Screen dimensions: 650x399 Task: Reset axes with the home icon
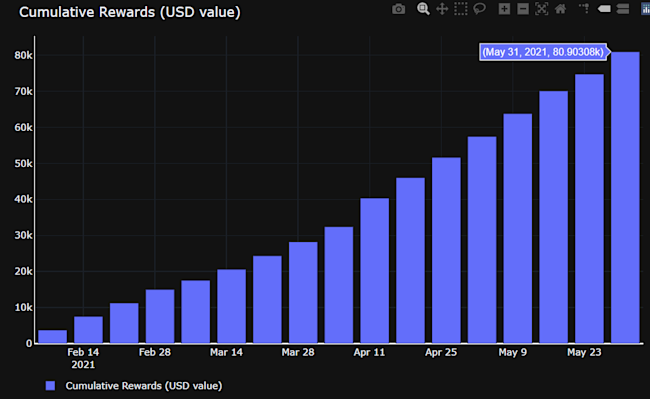[560, 9]
